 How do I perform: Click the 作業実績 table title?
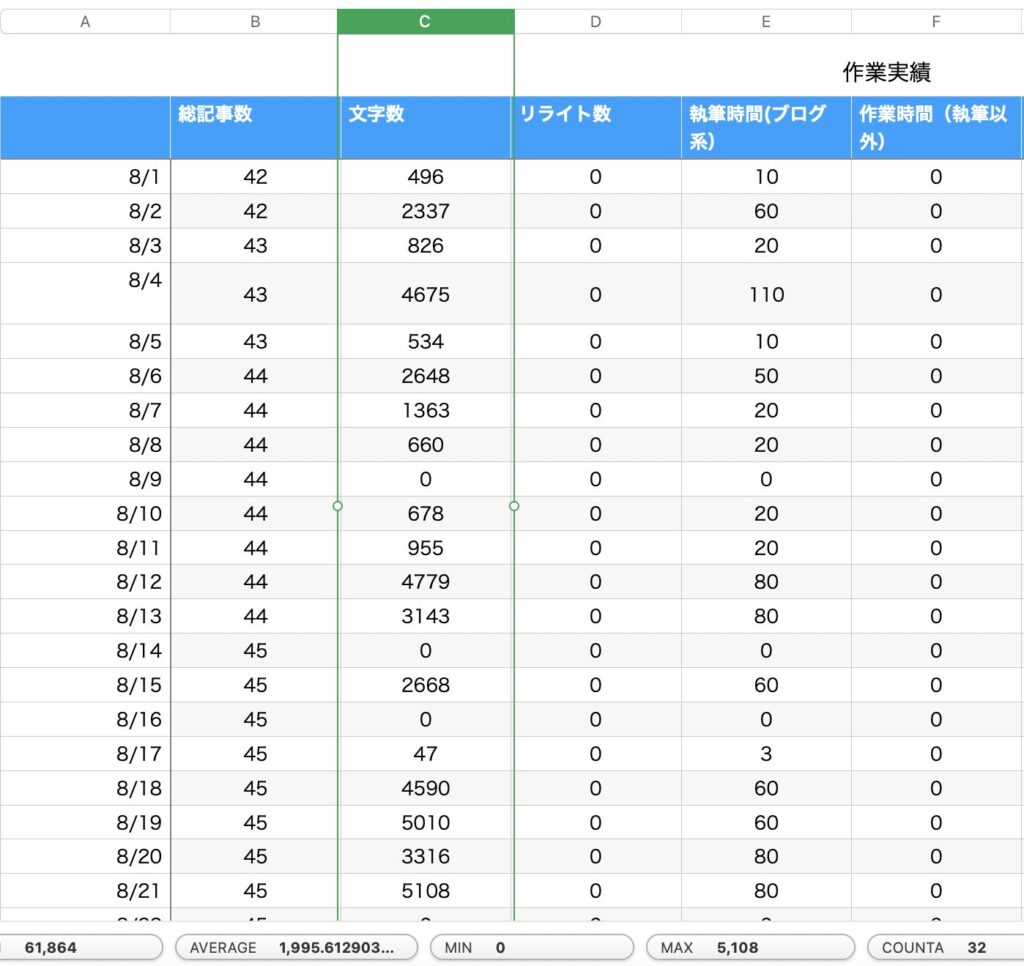coord(887,73)
